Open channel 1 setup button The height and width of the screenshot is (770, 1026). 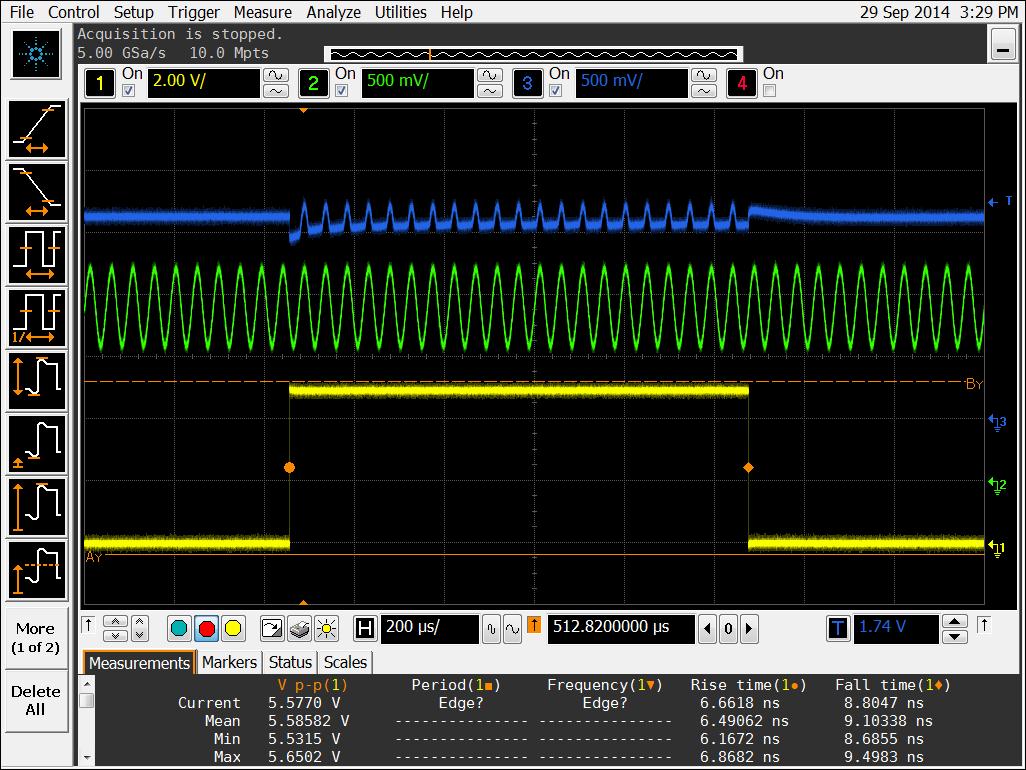[x=99, y=83]
